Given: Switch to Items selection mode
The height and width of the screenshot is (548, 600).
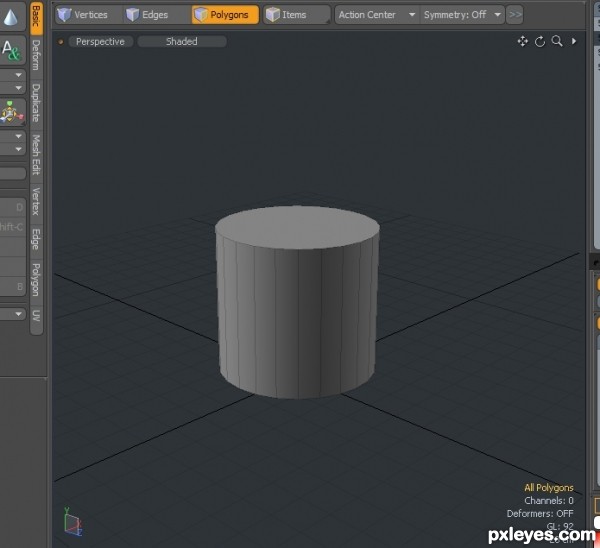Looking at the screenshot, I should tap(297, 15).
